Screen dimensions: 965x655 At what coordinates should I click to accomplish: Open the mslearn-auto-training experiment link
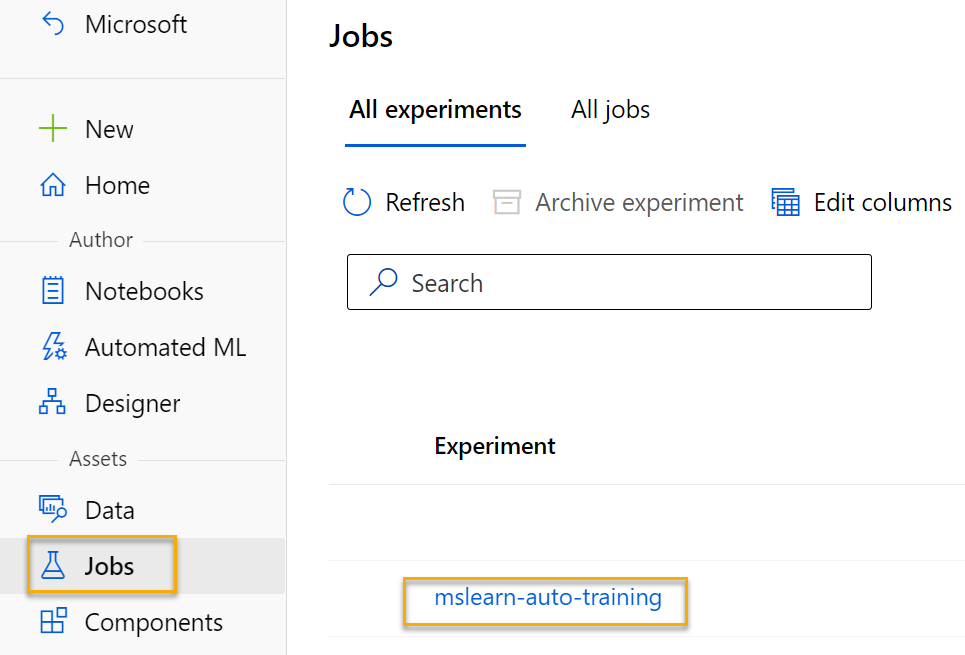[548, 597]
